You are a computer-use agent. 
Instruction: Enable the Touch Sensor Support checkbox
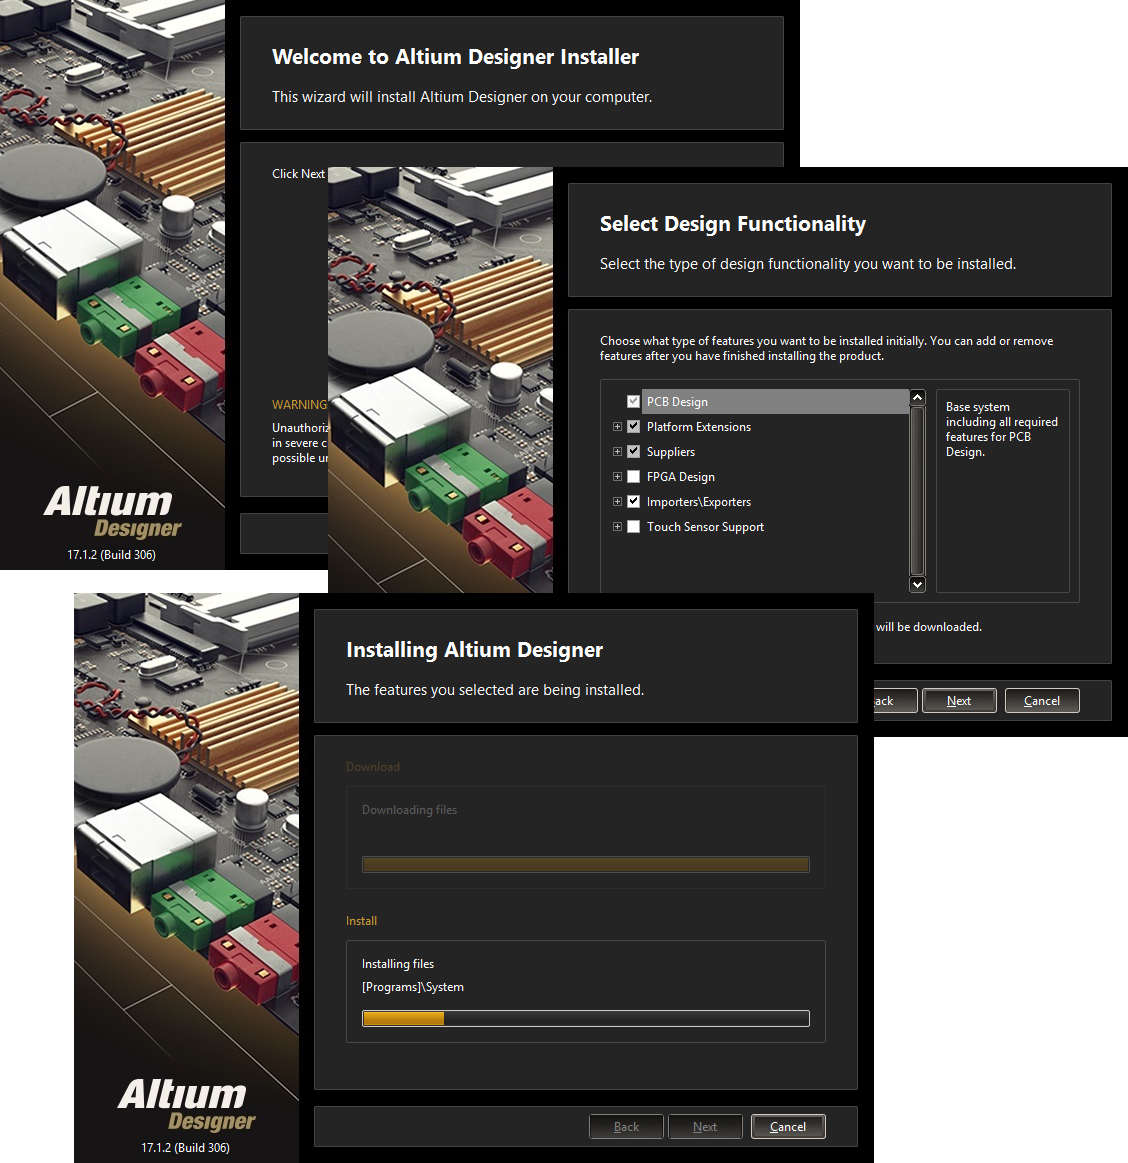click(633, 527)
